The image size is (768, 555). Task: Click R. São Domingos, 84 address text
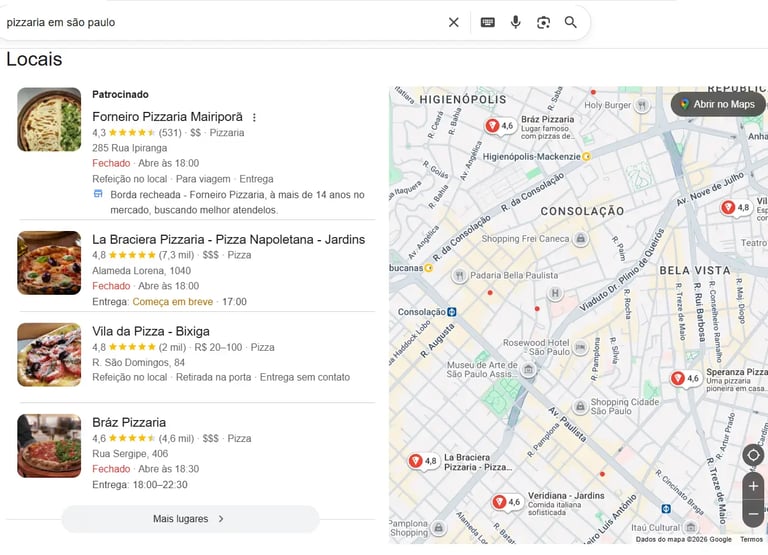tap(138, 362)
